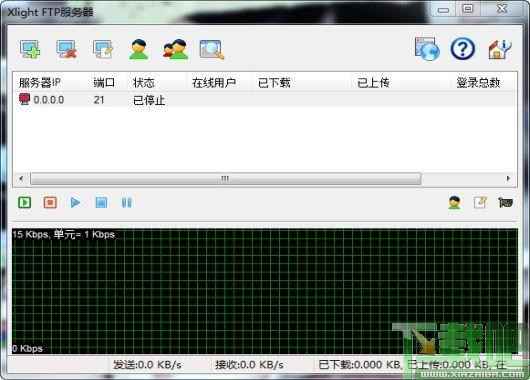Click the scrollbar right arrow
530x380 pixels.
(x=508, y=179)
